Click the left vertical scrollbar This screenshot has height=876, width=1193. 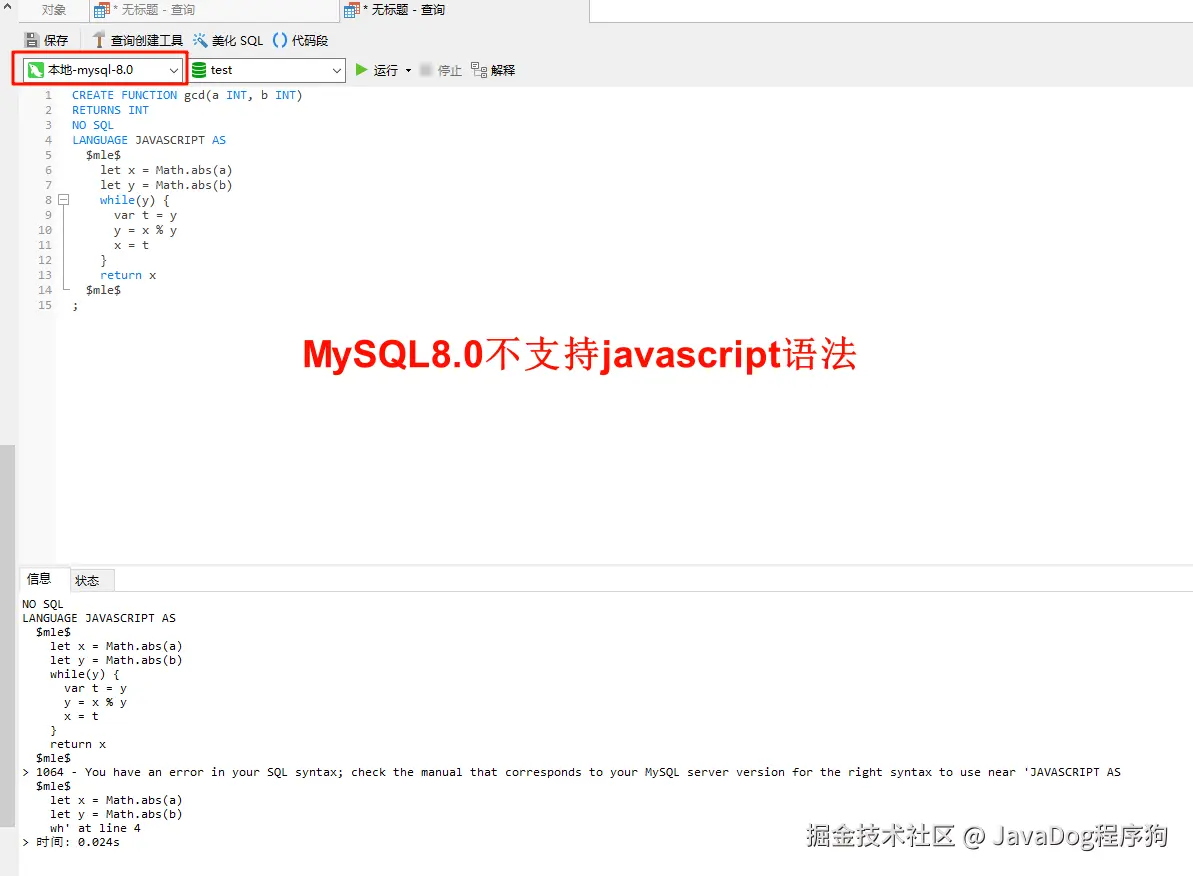(8, 635)
